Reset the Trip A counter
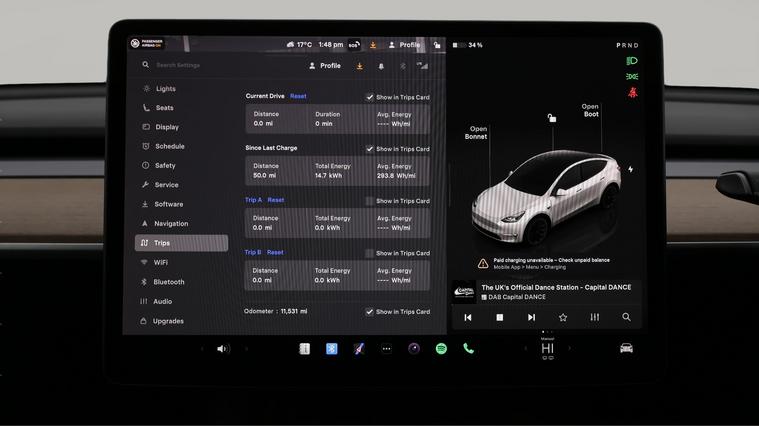Image resolution: width=759 pixels, height=426 pixels. [x=276, y=200]
